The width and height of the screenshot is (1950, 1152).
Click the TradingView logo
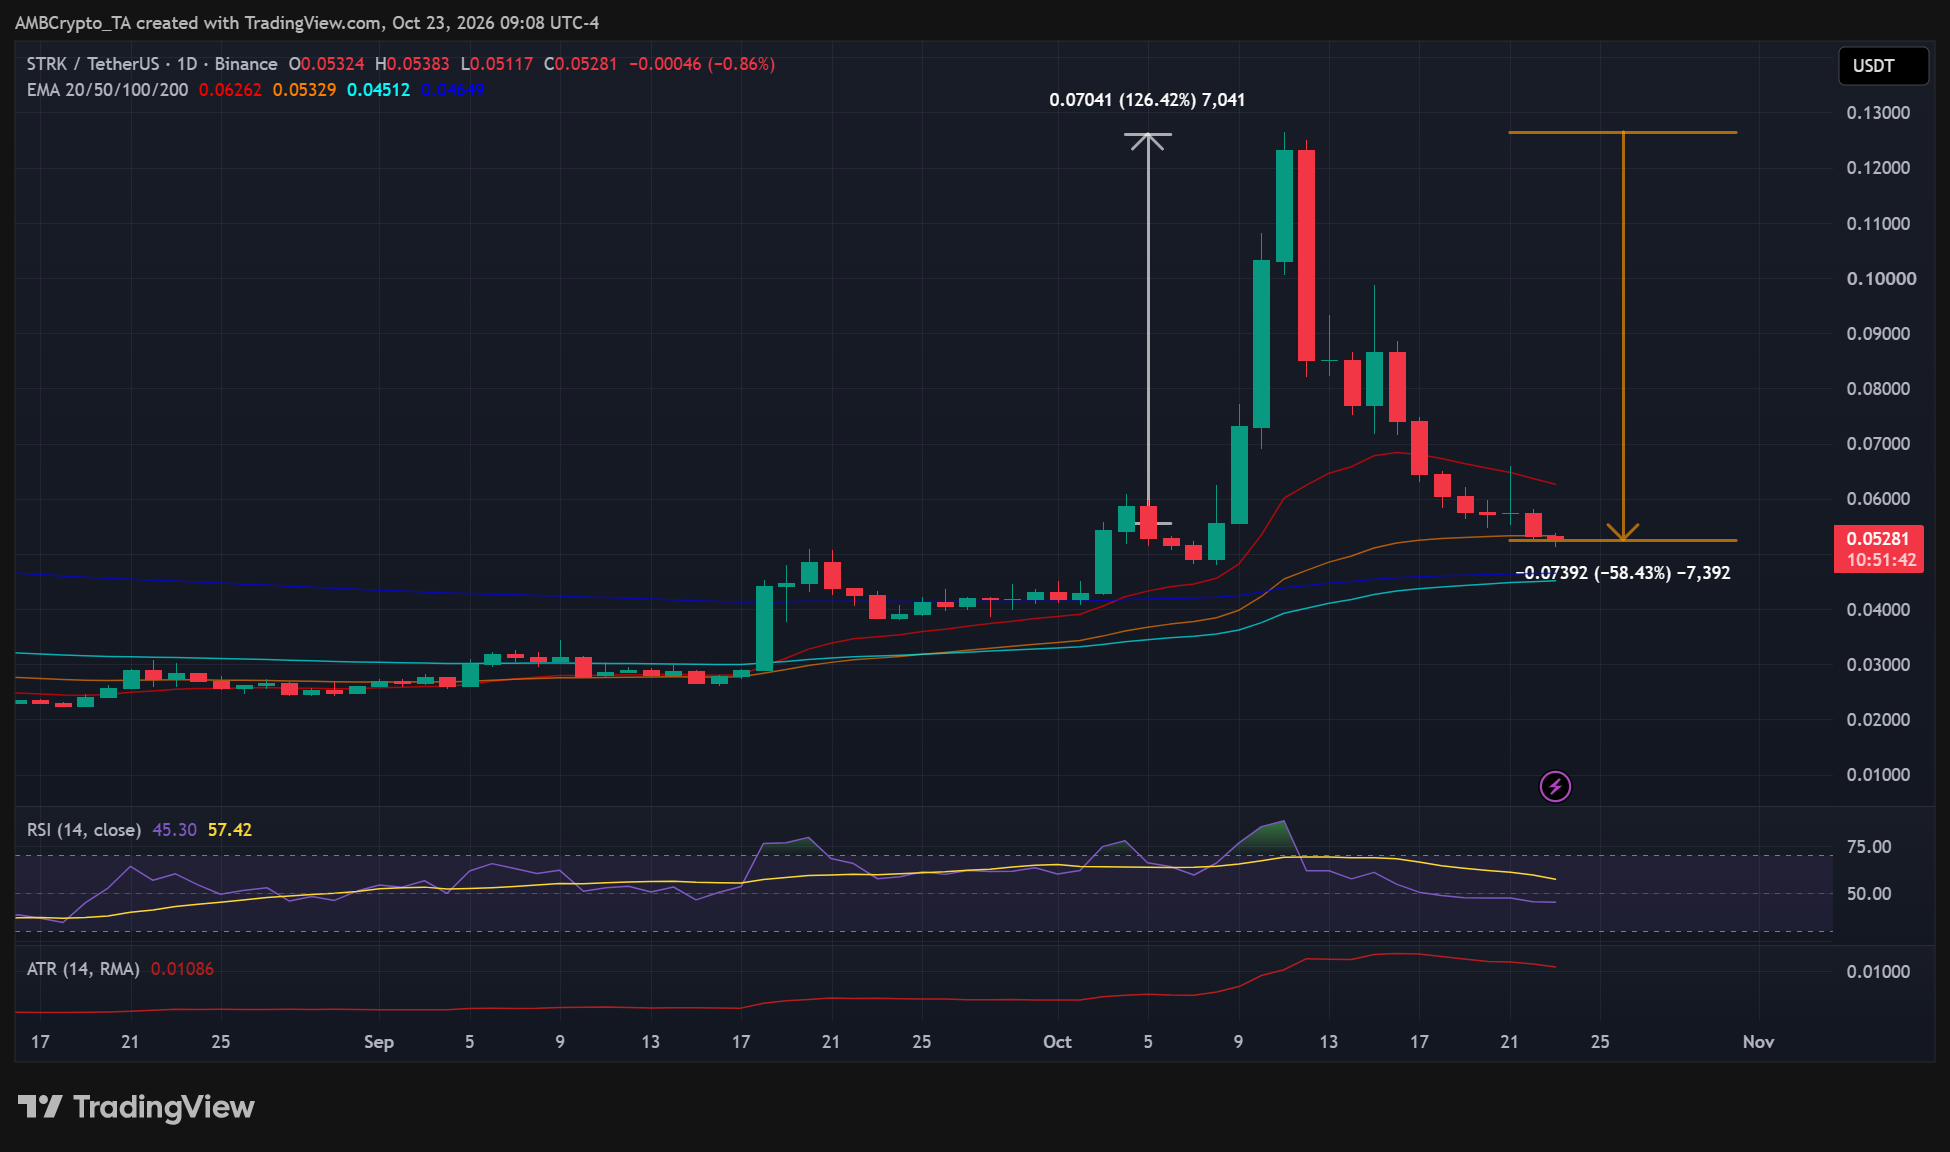(136, 1107)
